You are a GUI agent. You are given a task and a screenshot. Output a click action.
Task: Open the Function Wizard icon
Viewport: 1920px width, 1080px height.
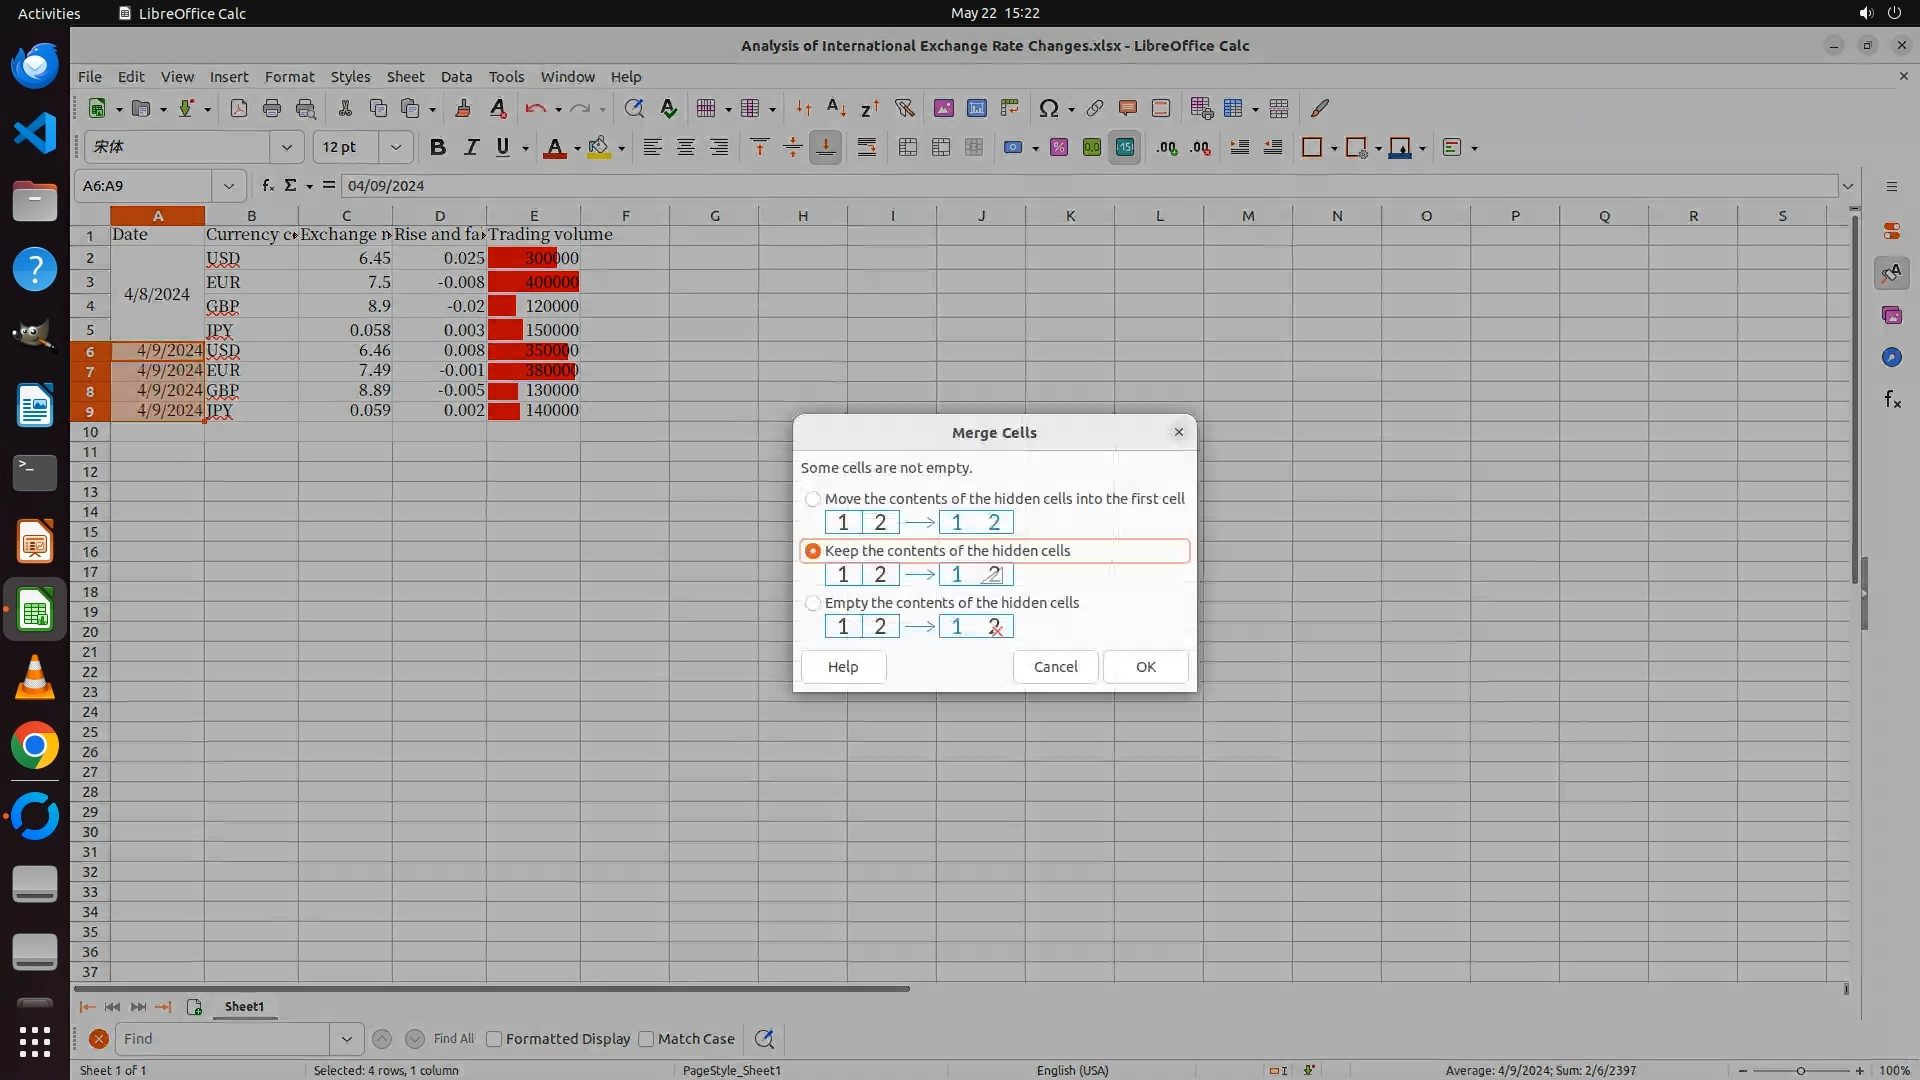coord(267,186)
